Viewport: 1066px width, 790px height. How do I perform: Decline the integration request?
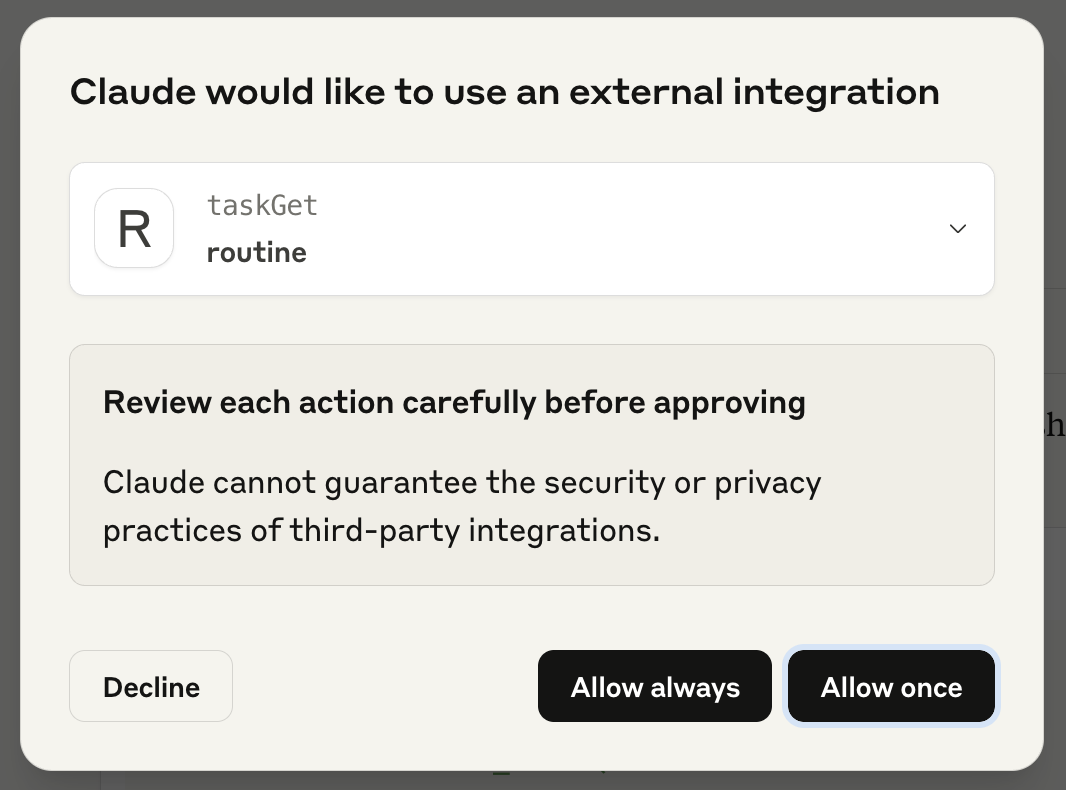(151, 686)
